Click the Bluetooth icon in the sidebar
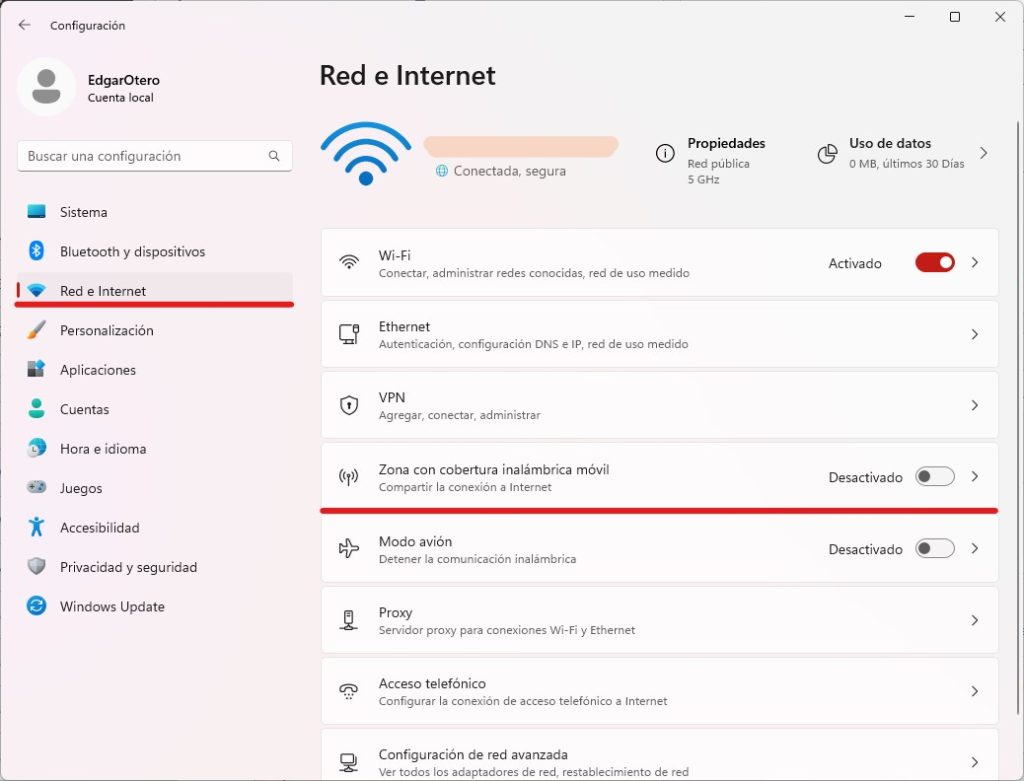The image size is (1024, 781). (x=37, y=251)
